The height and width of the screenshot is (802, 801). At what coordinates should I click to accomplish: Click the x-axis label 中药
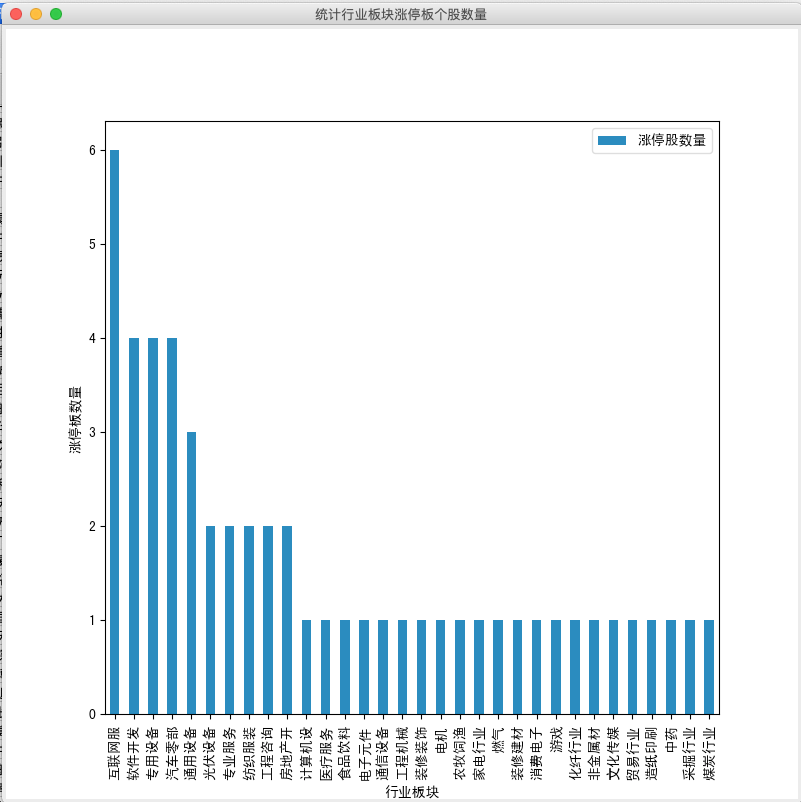pos(671,740)
